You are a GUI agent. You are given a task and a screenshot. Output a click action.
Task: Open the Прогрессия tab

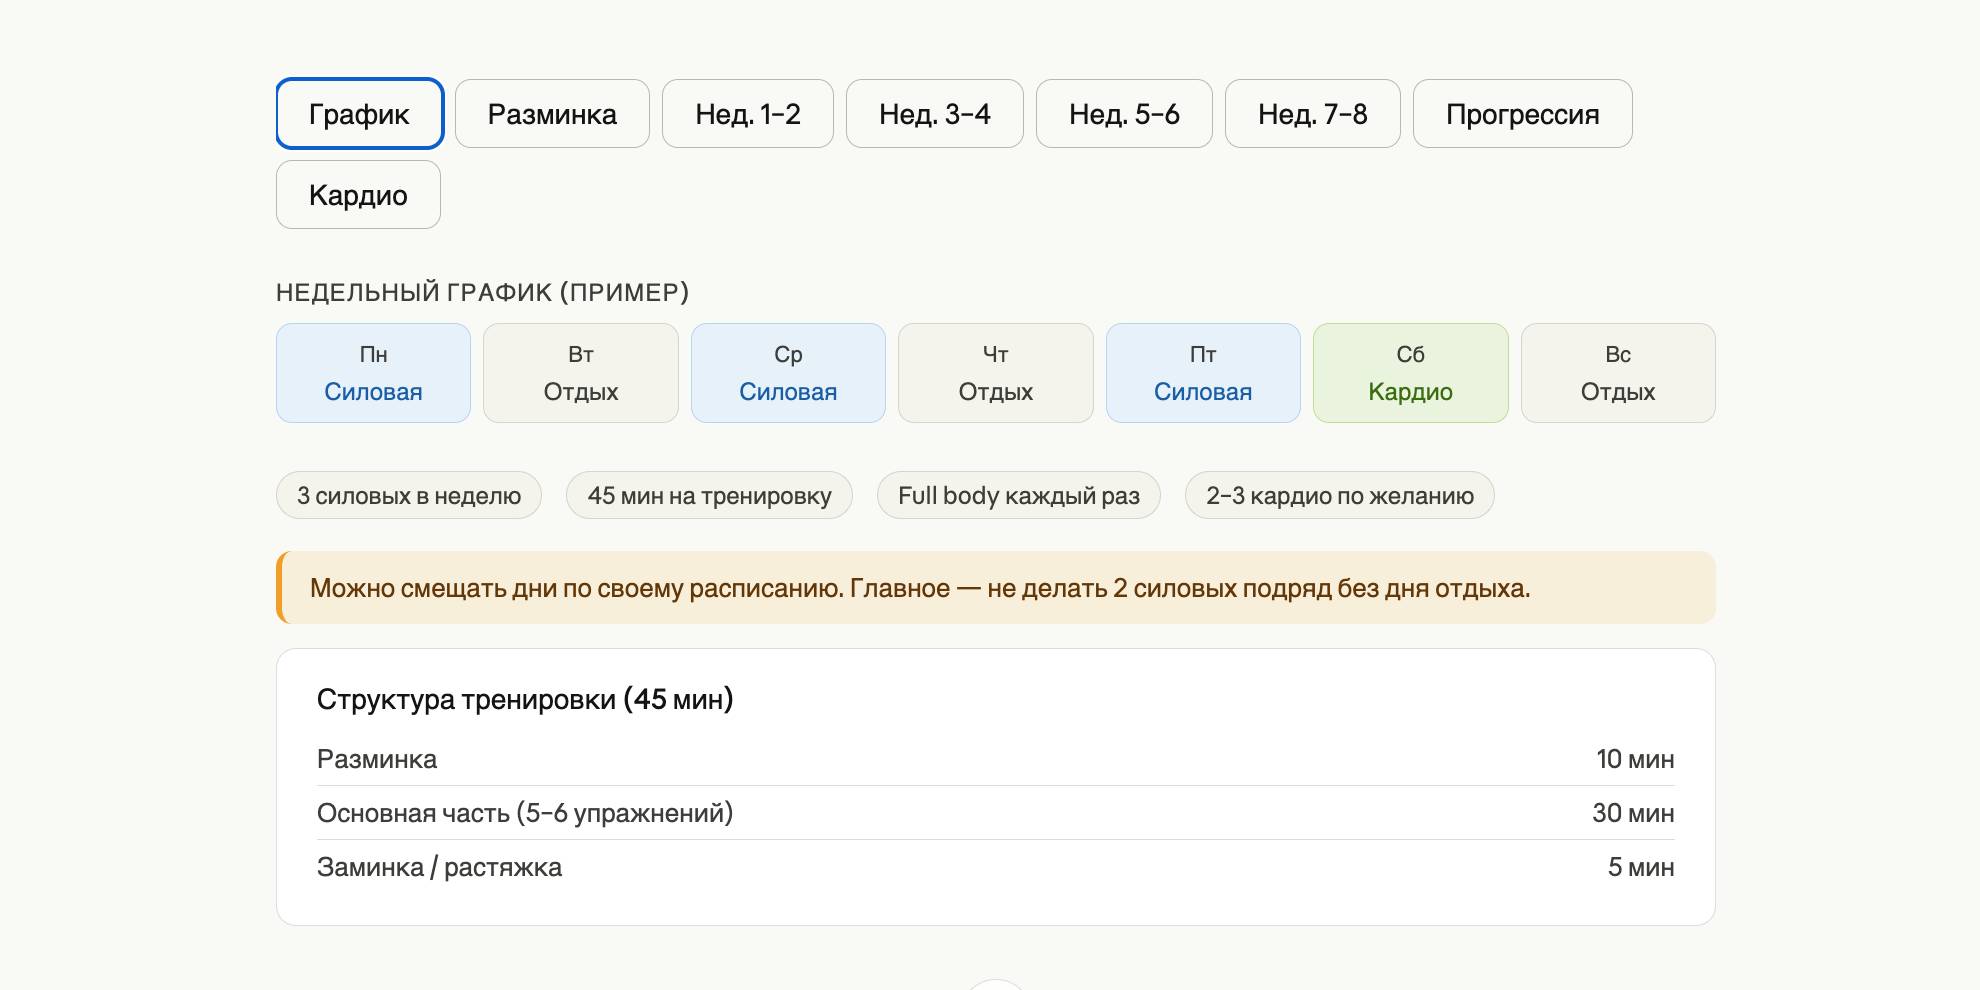[1522, 114]
